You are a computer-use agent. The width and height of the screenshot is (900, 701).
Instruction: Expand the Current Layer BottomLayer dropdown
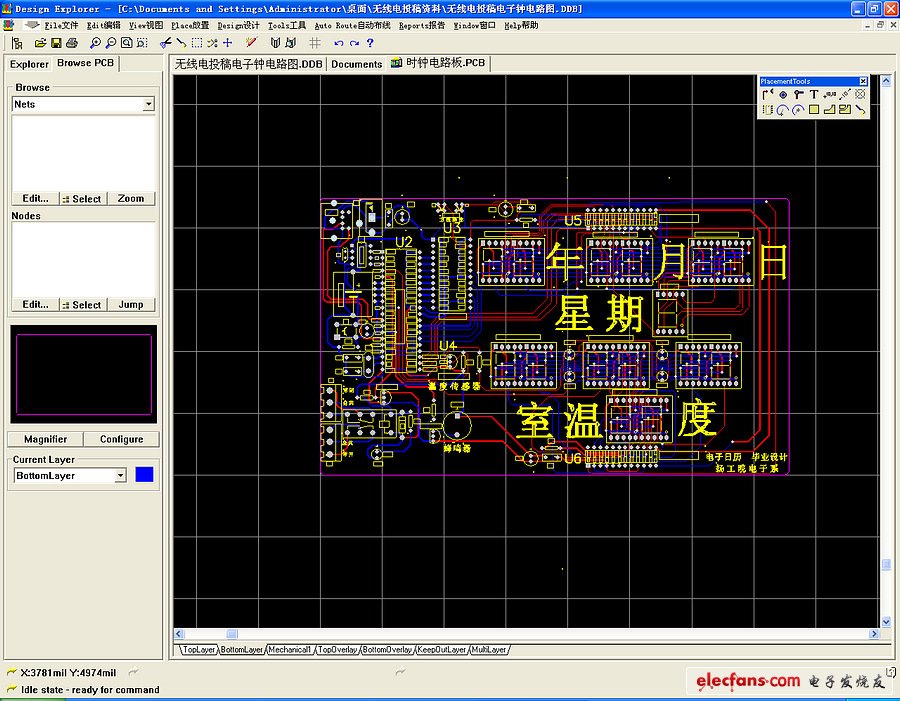tap(121, 476)
